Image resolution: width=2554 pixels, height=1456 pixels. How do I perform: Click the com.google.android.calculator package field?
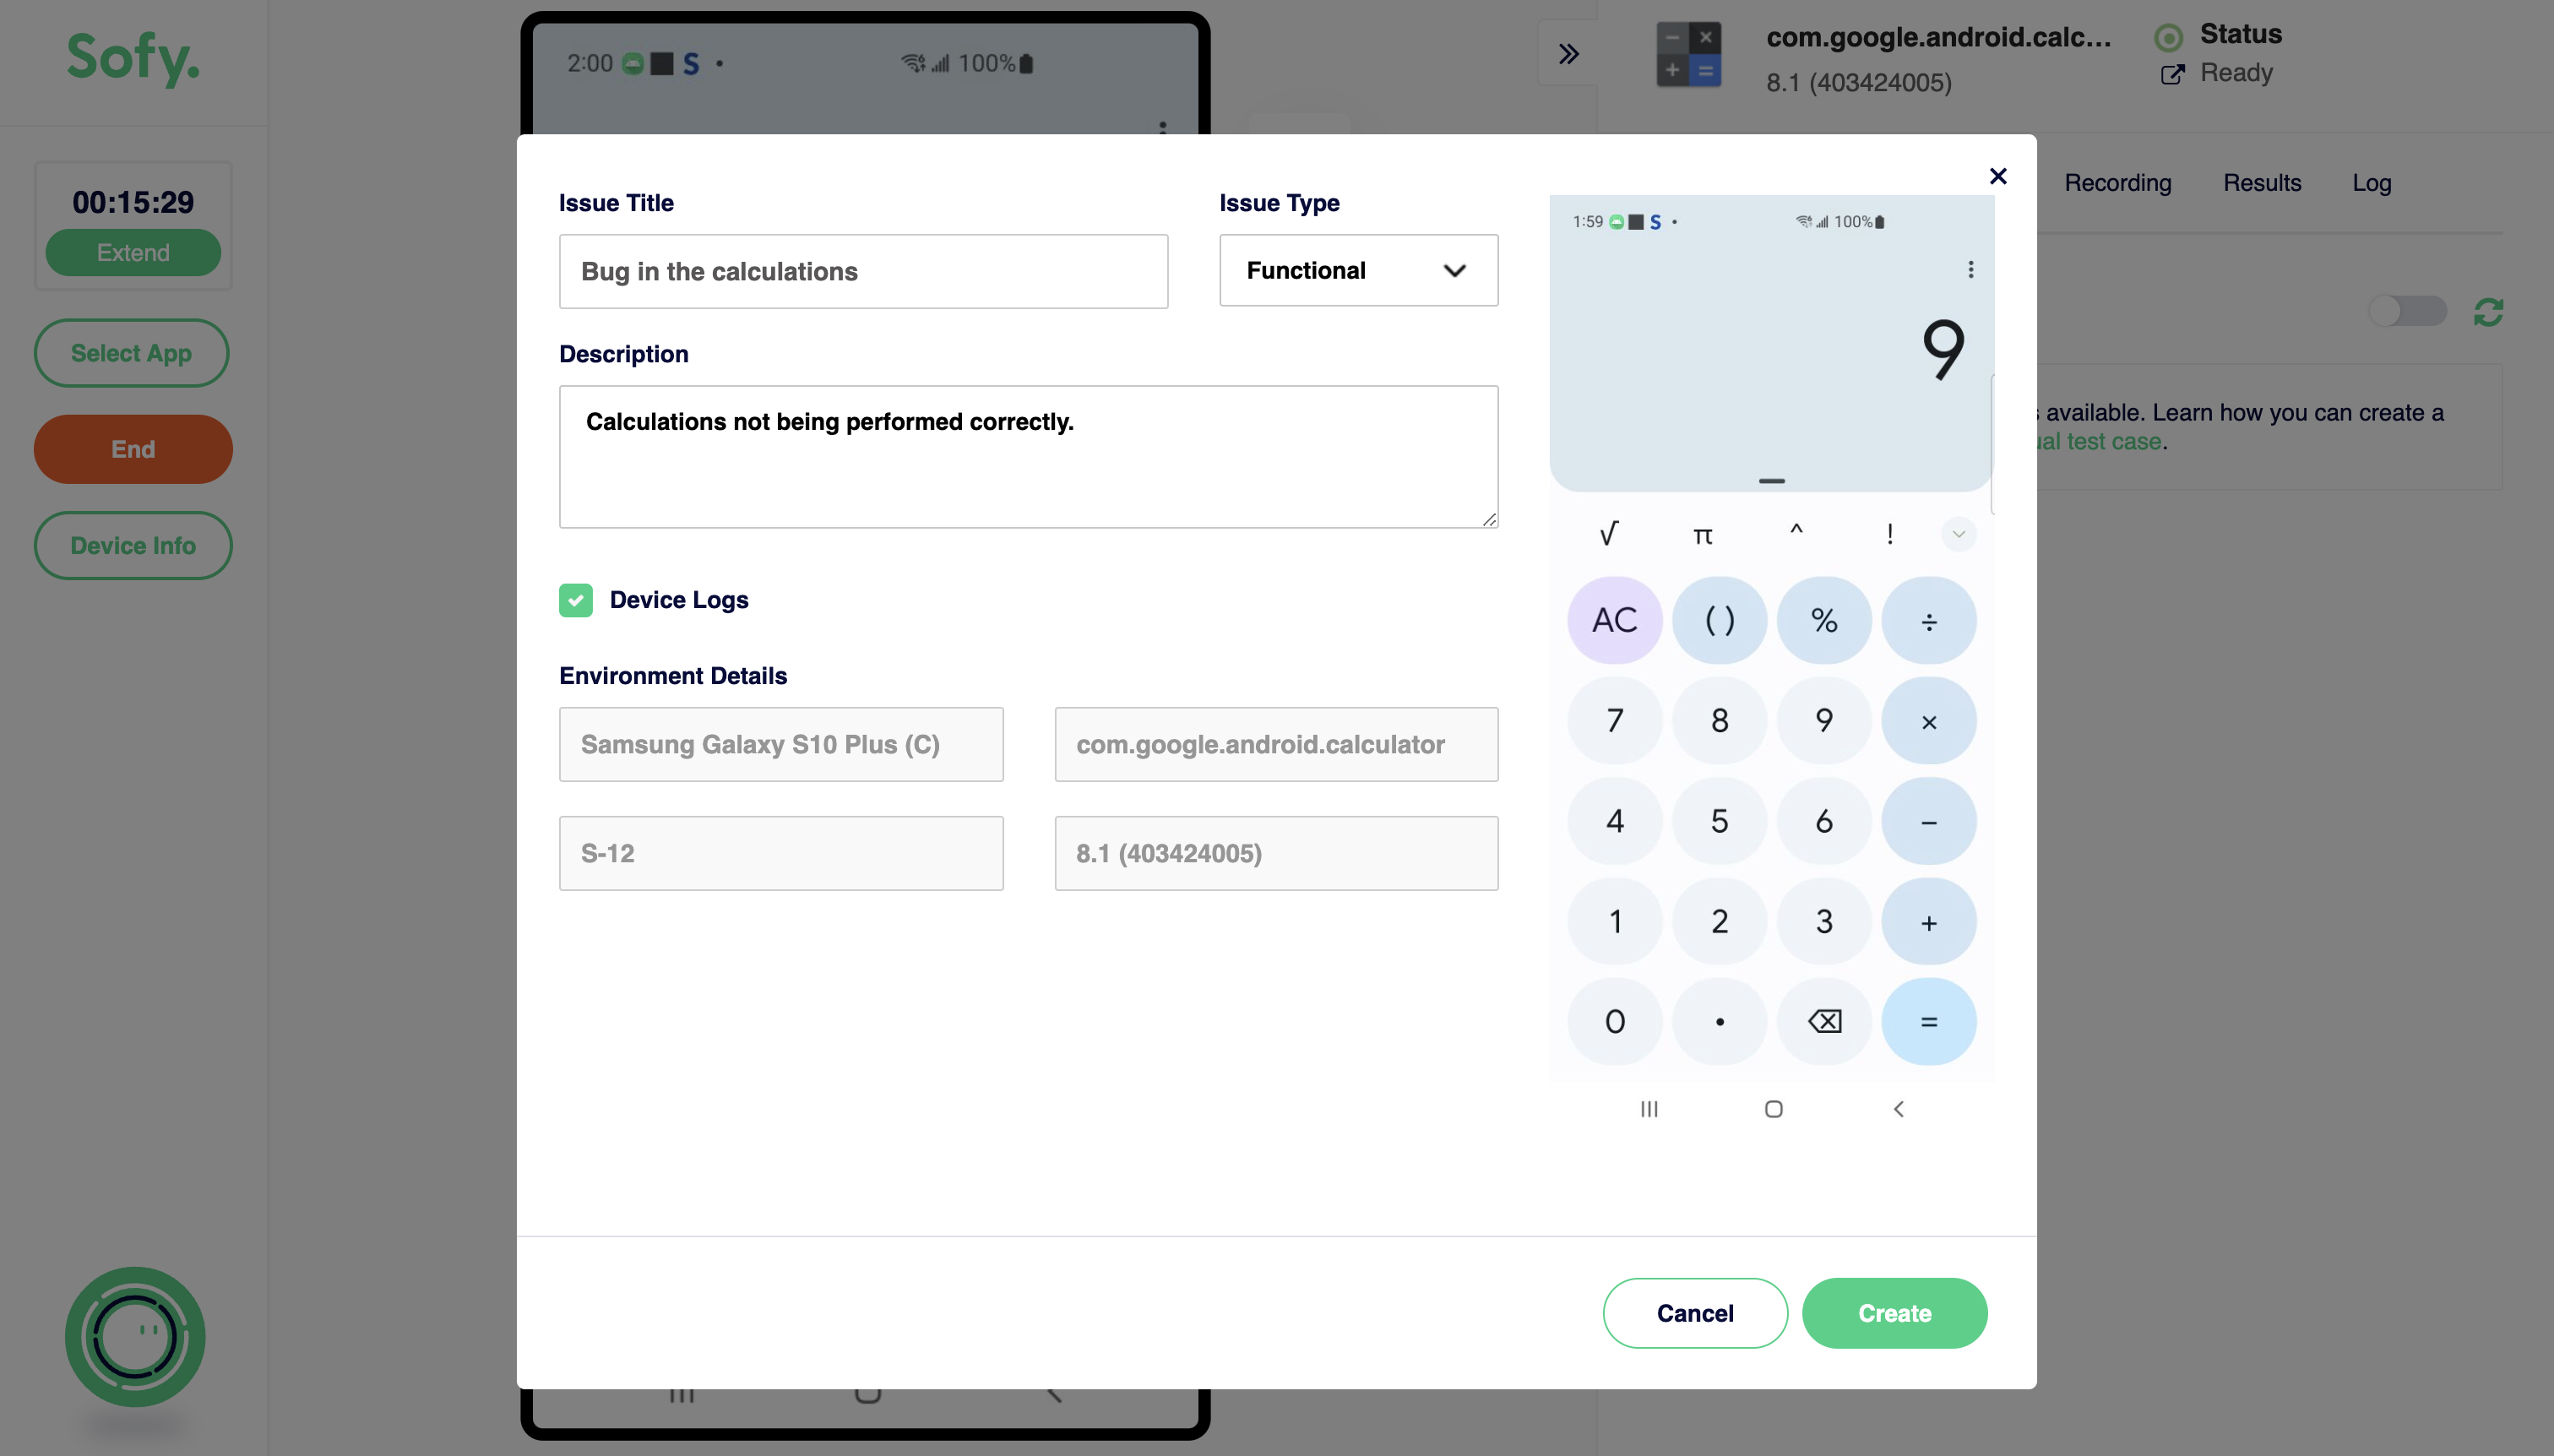click(1276, 745)
